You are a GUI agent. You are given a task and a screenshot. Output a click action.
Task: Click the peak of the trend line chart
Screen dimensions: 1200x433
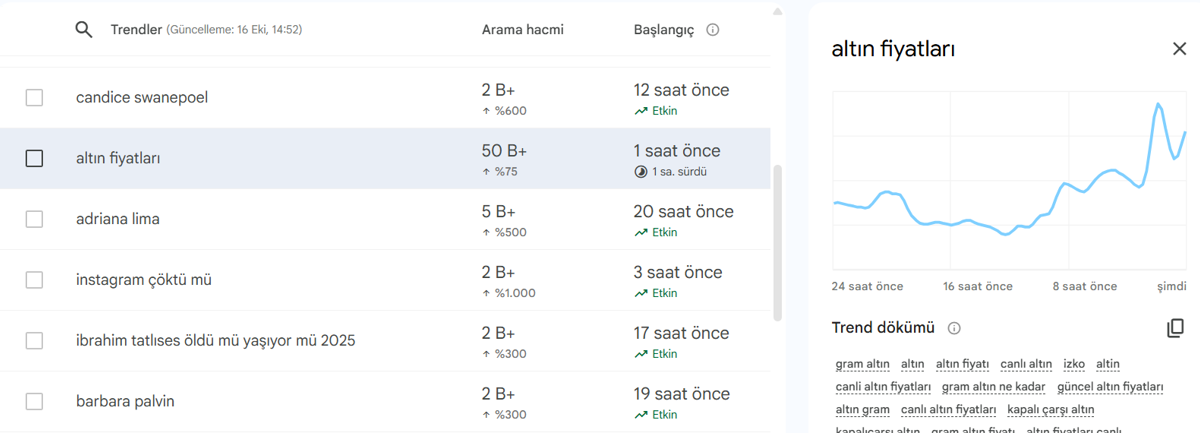pyautogui.click(x=1158, y=104)
